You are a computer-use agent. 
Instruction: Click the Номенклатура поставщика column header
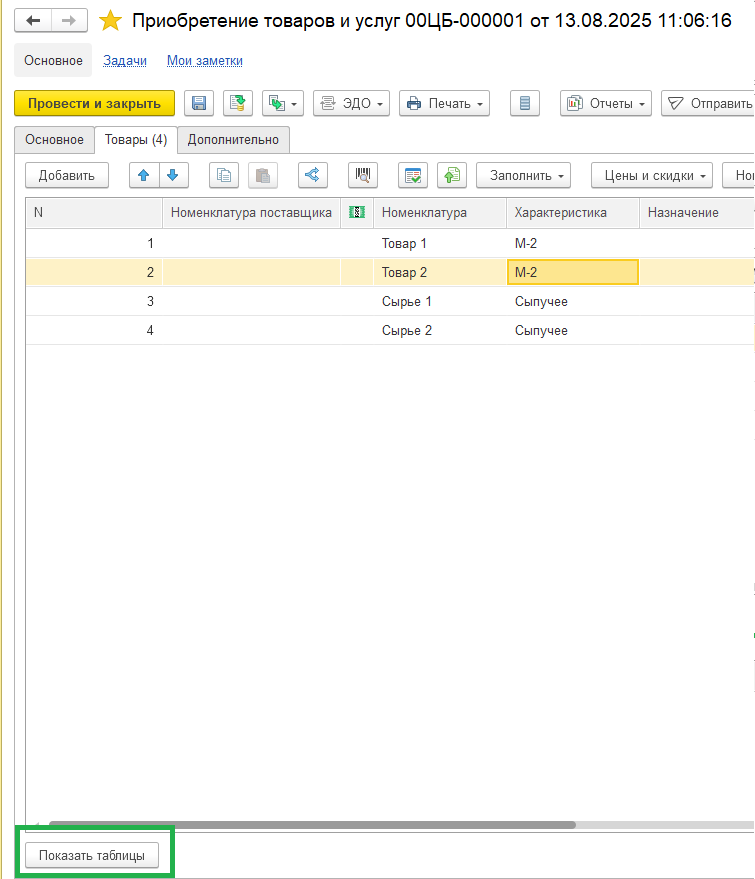click(251, 212)
